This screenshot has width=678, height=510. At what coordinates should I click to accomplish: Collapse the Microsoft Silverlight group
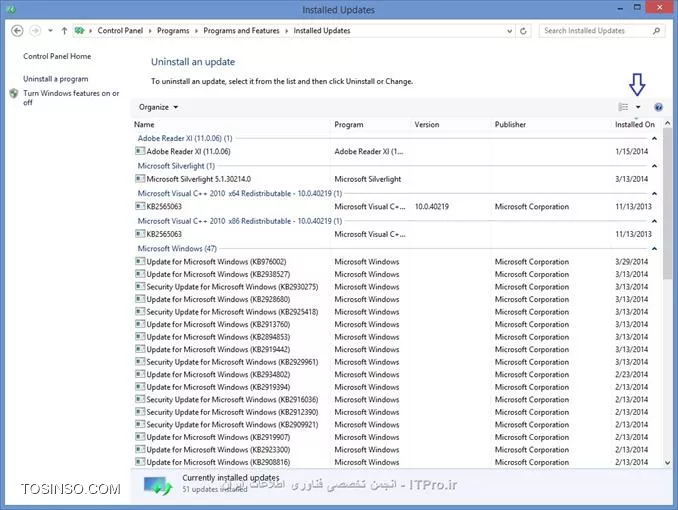pyautogui.click(x=654, y=166)
